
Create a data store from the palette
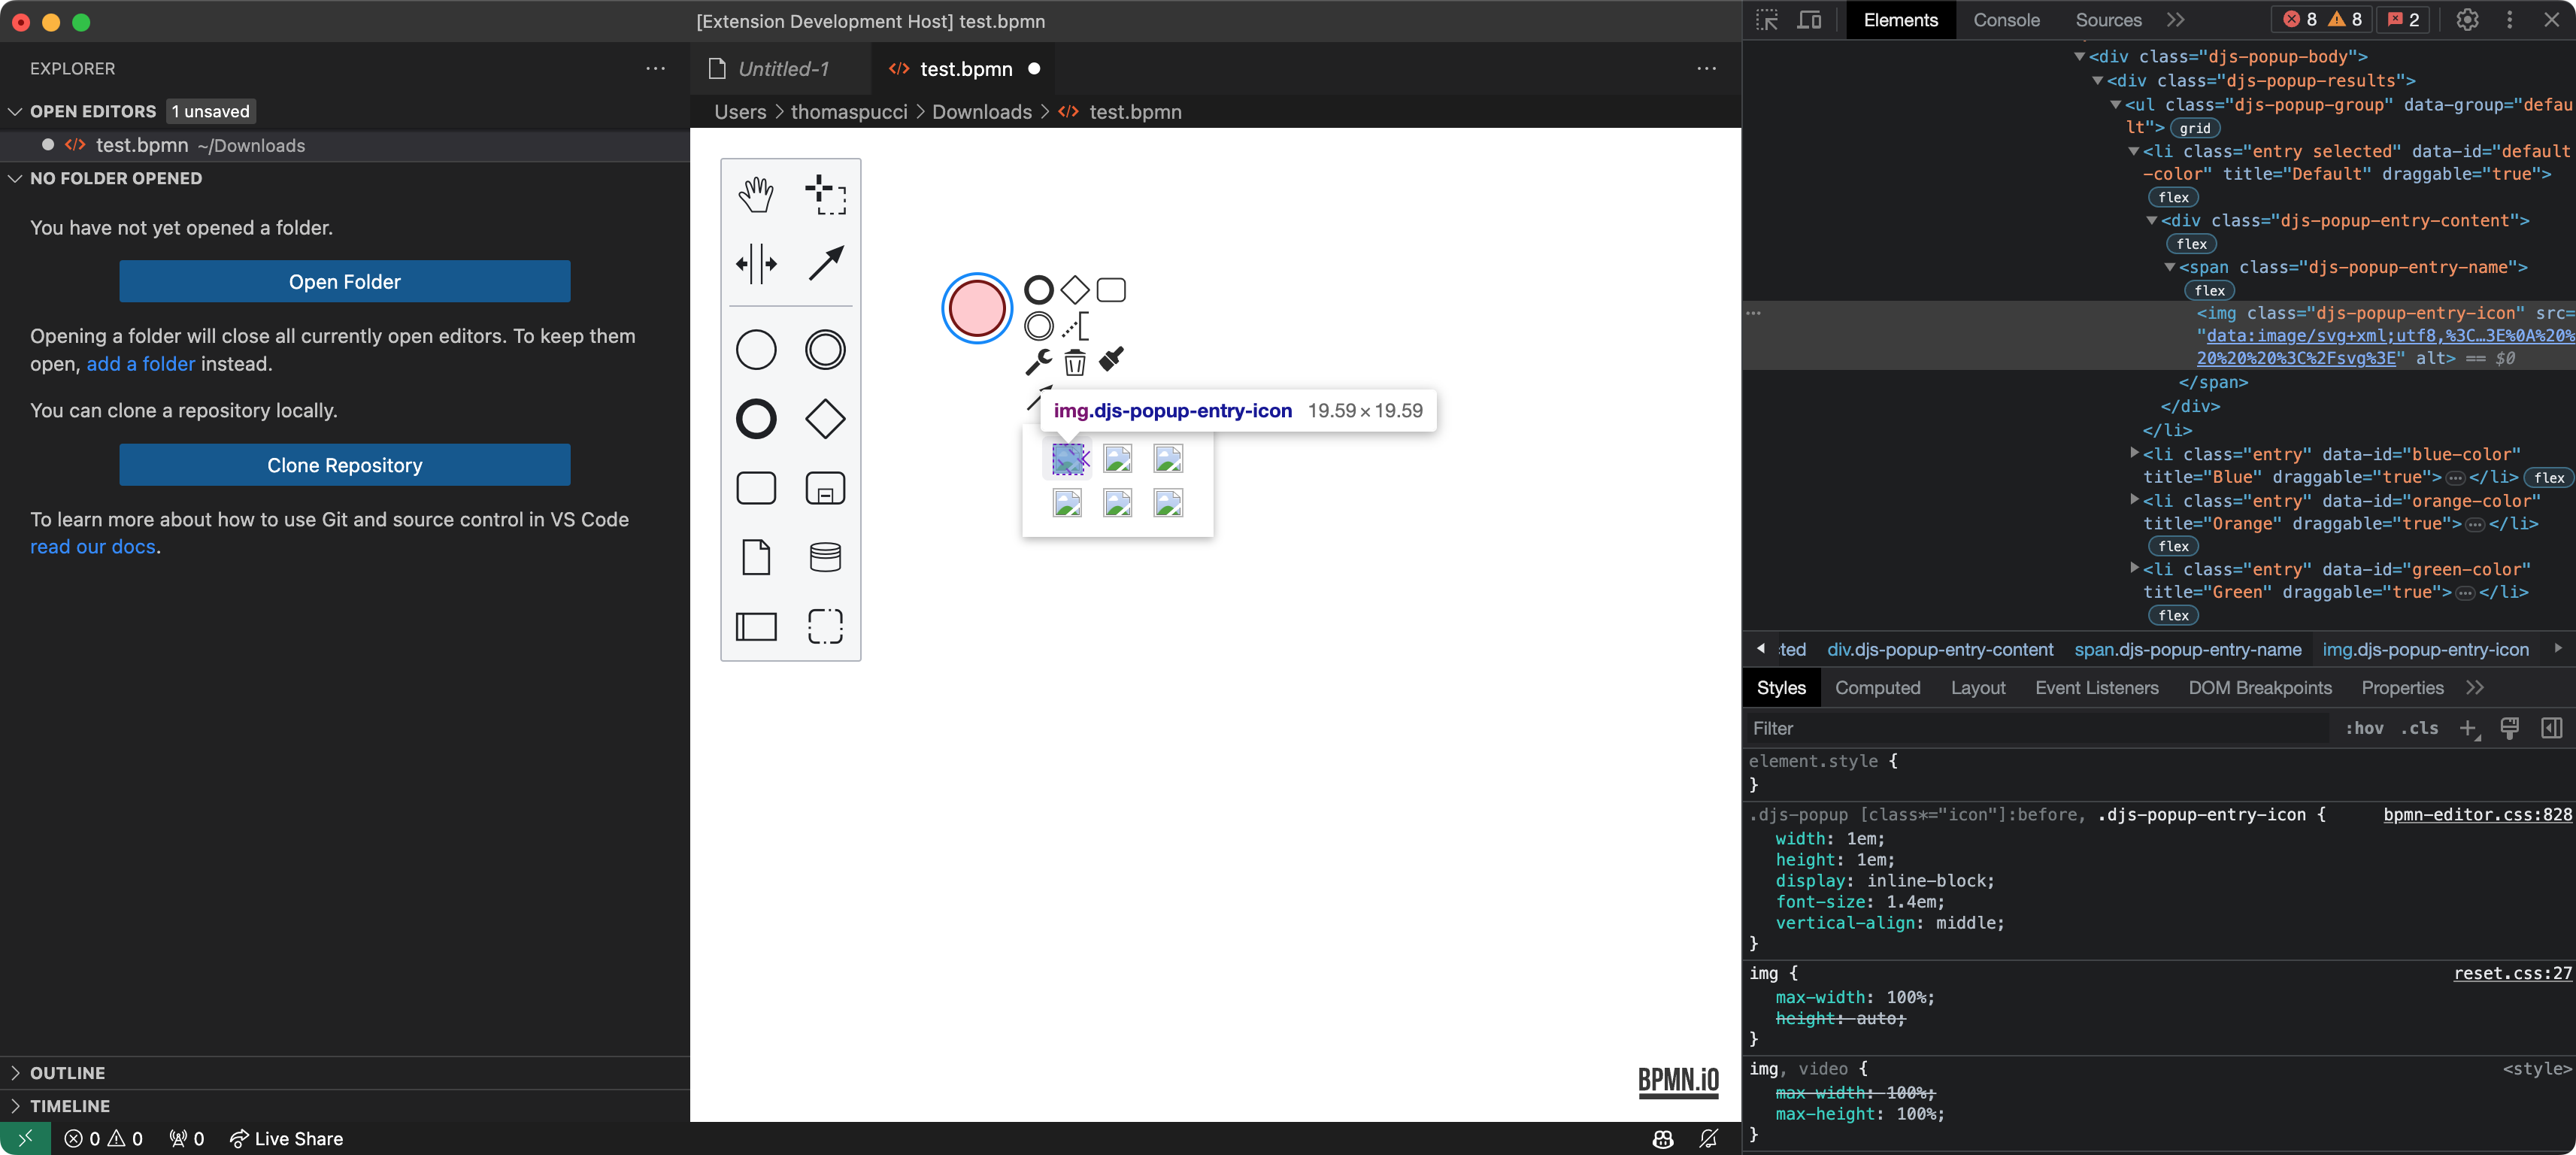(x=824, y=557)
